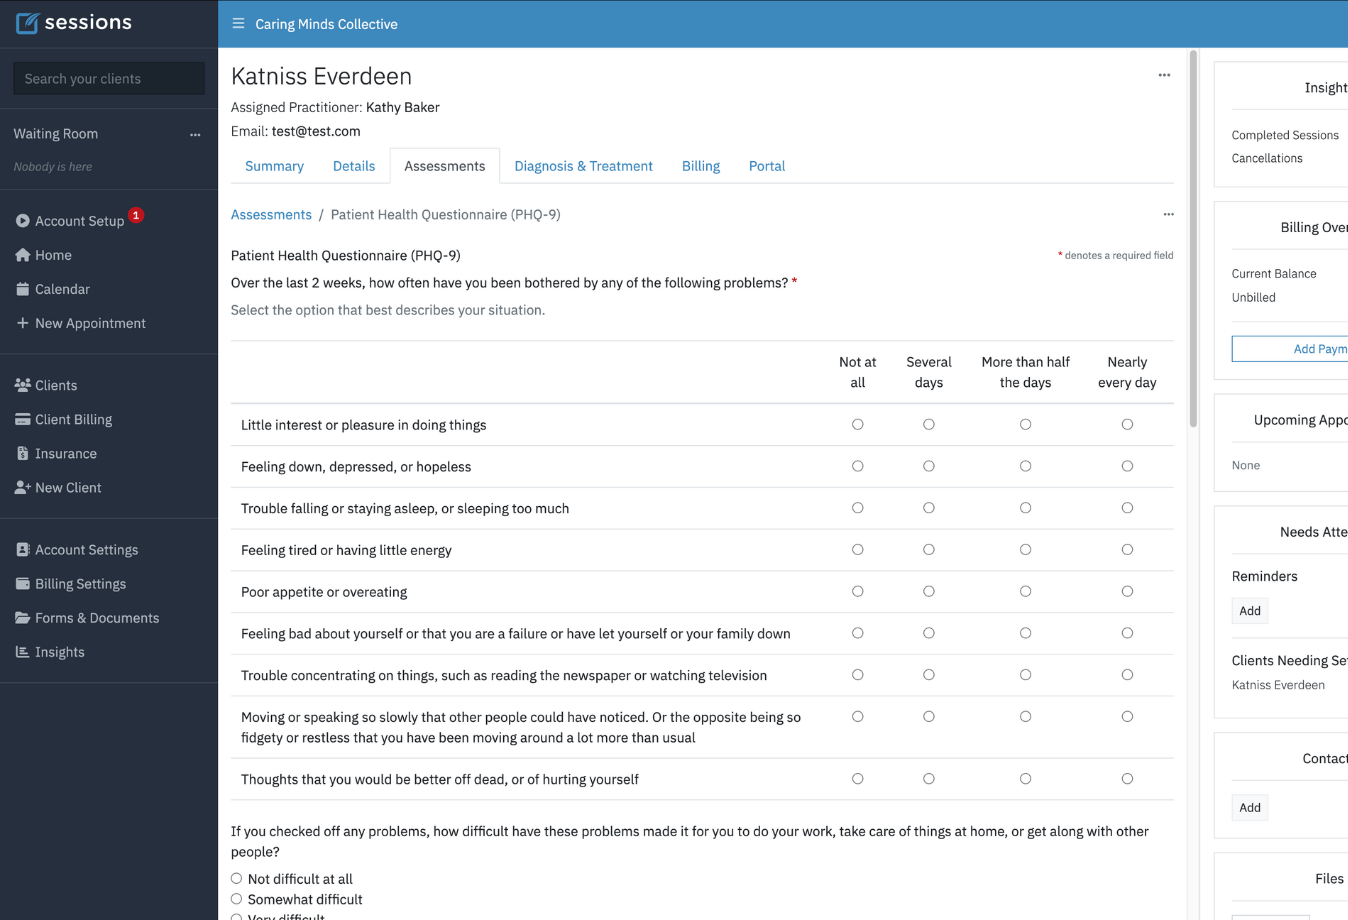Click the Search your clients field
Viewport: 1348px width, 920px height.
(x=109, y=78)
